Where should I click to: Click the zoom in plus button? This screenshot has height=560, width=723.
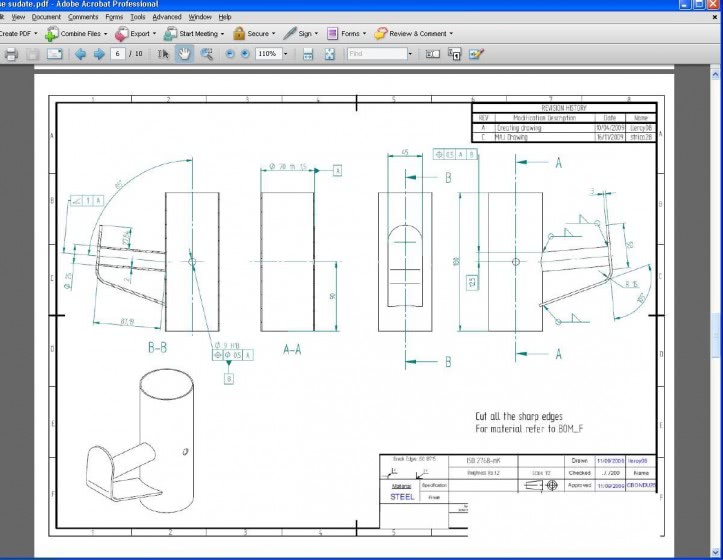pyautogui.click(x=245, y=54)
